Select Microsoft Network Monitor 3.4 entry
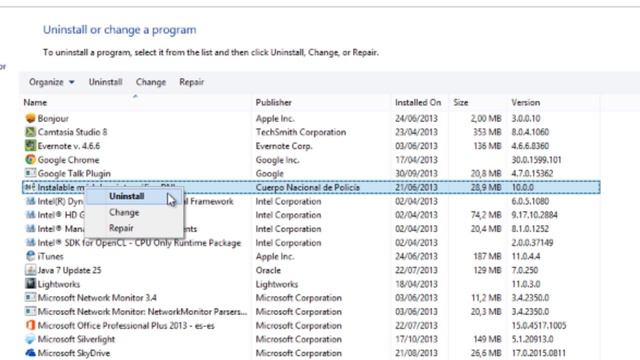This screenshot has height=360, width=640. point(97,298)
